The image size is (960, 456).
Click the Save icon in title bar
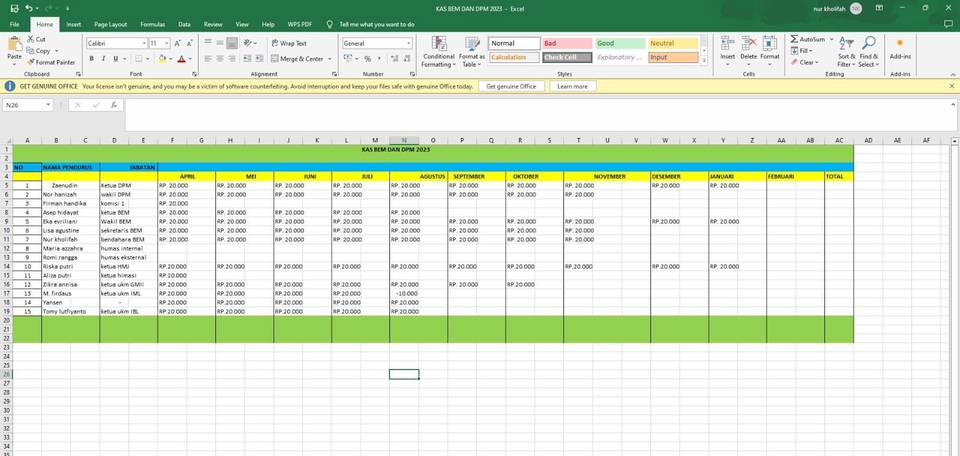tap(15, 9)
